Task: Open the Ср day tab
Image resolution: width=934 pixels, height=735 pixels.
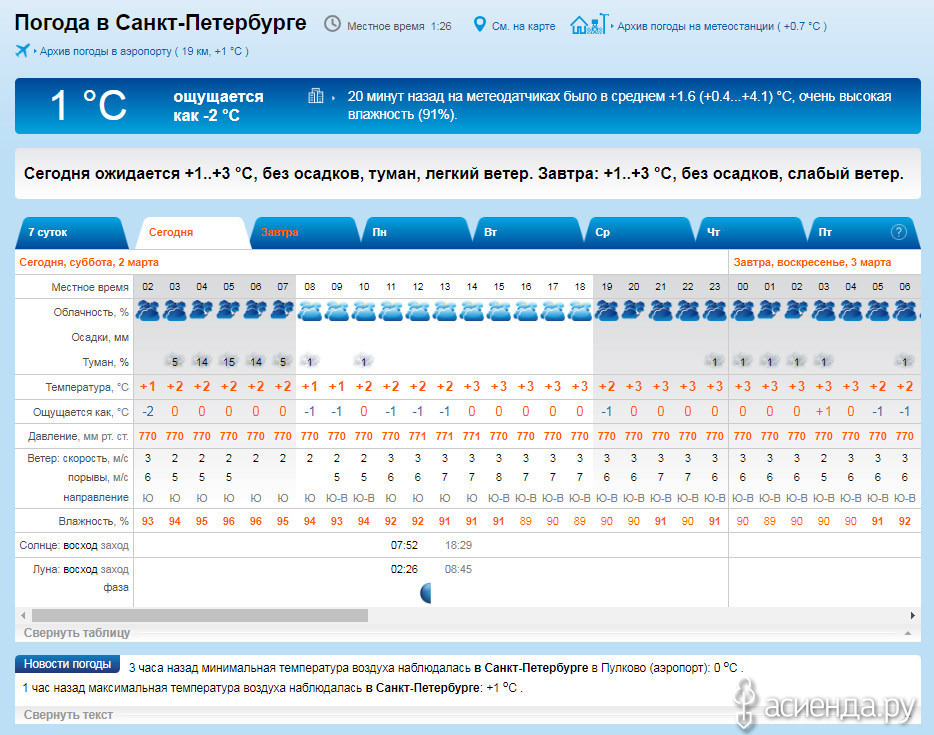Action: click(x=640, y=232)
